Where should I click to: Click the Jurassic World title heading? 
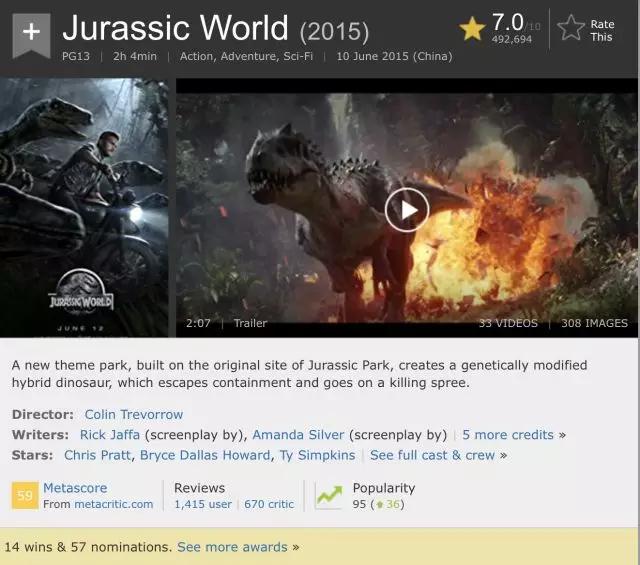click(x=175, y=28)
